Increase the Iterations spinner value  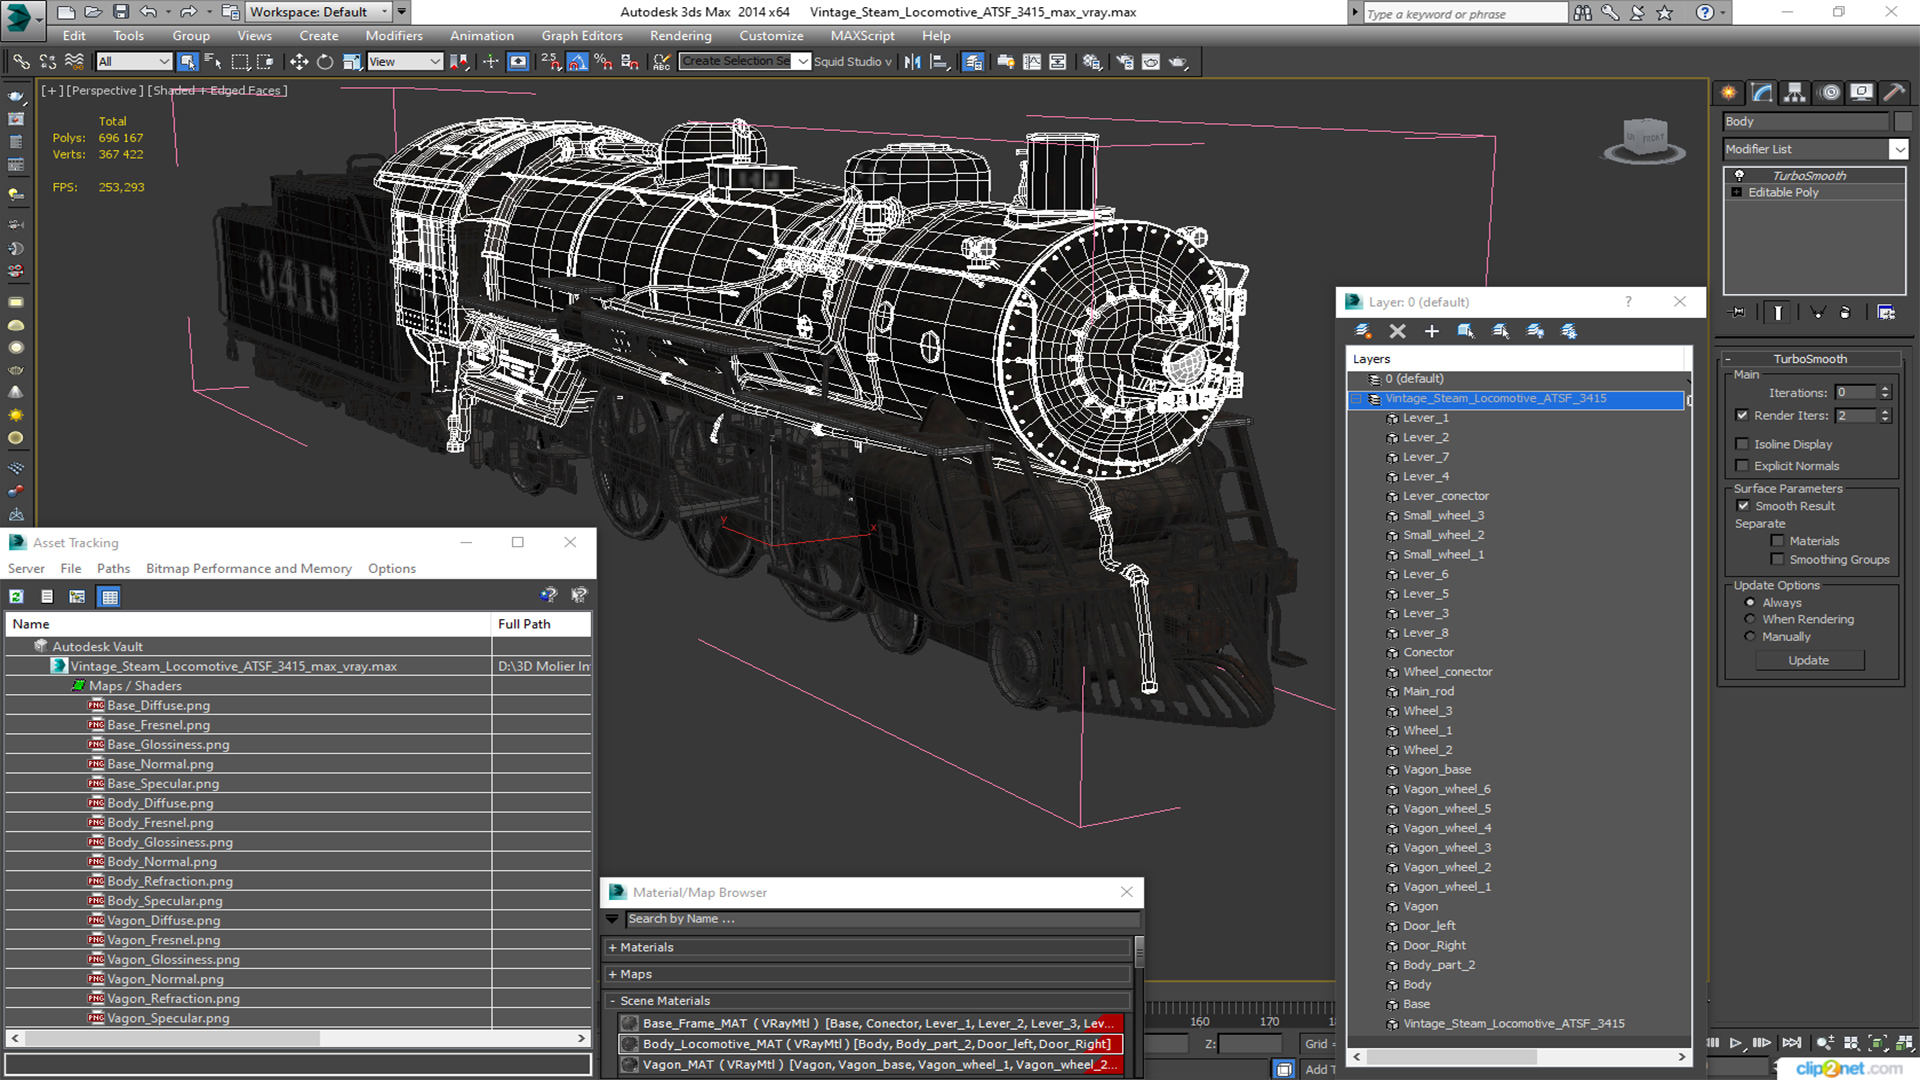click(1885, 389)
